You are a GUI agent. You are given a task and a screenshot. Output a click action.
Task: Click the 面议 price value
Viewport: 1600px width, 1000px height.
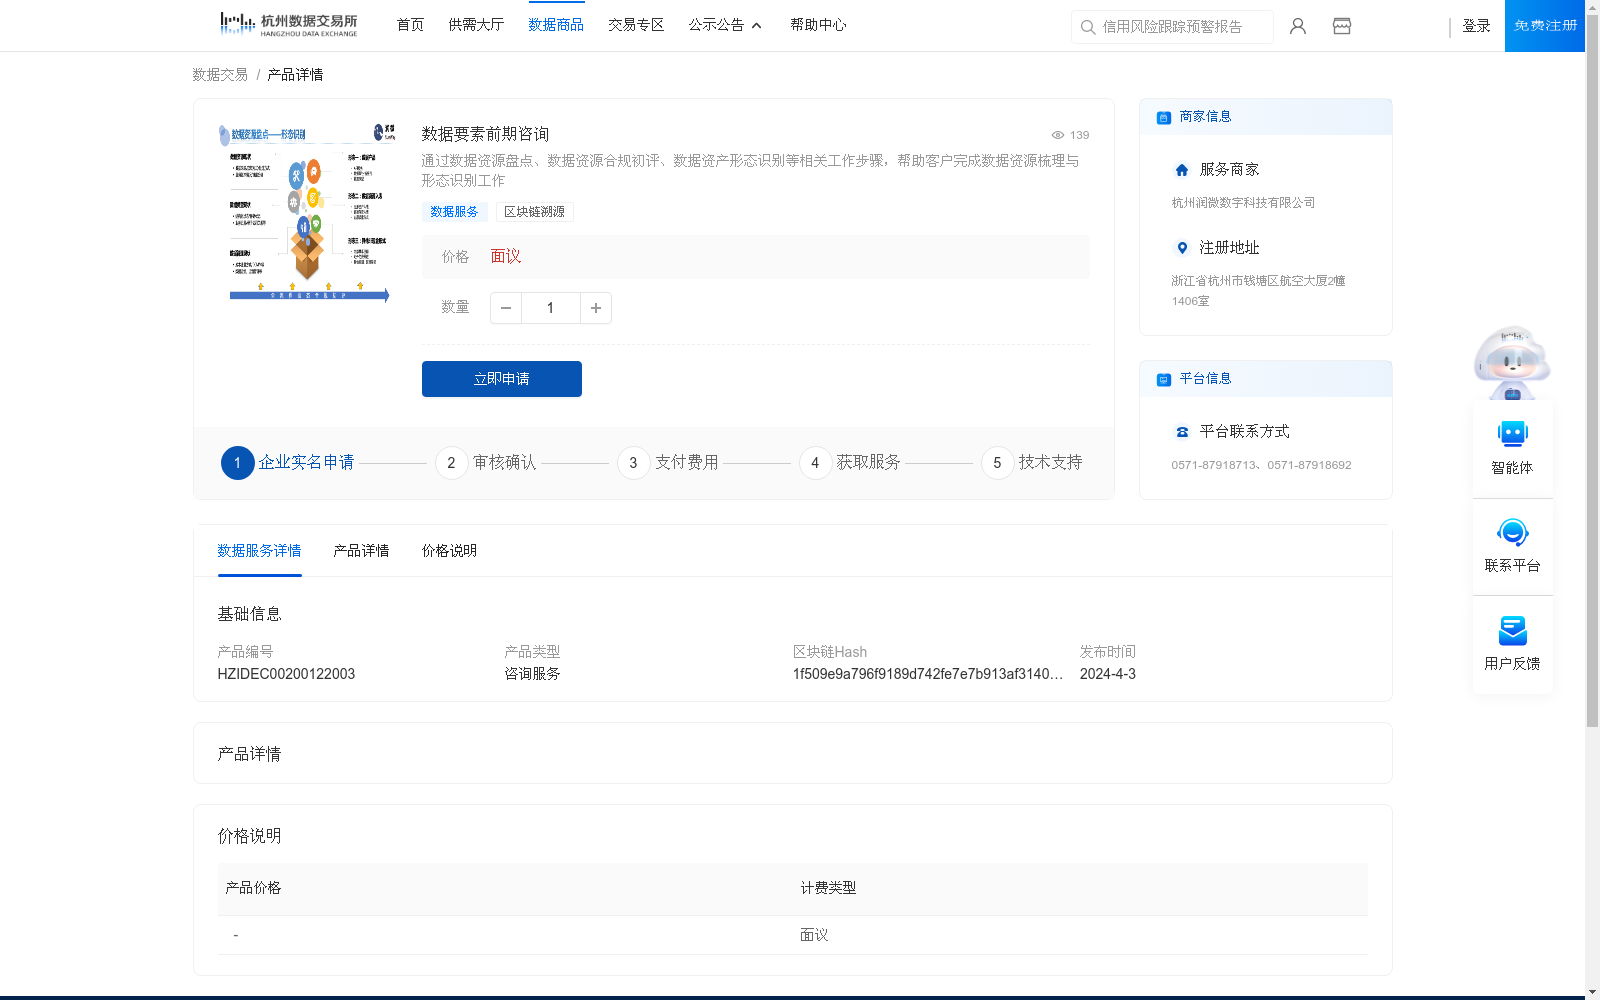tap(506, 257)
